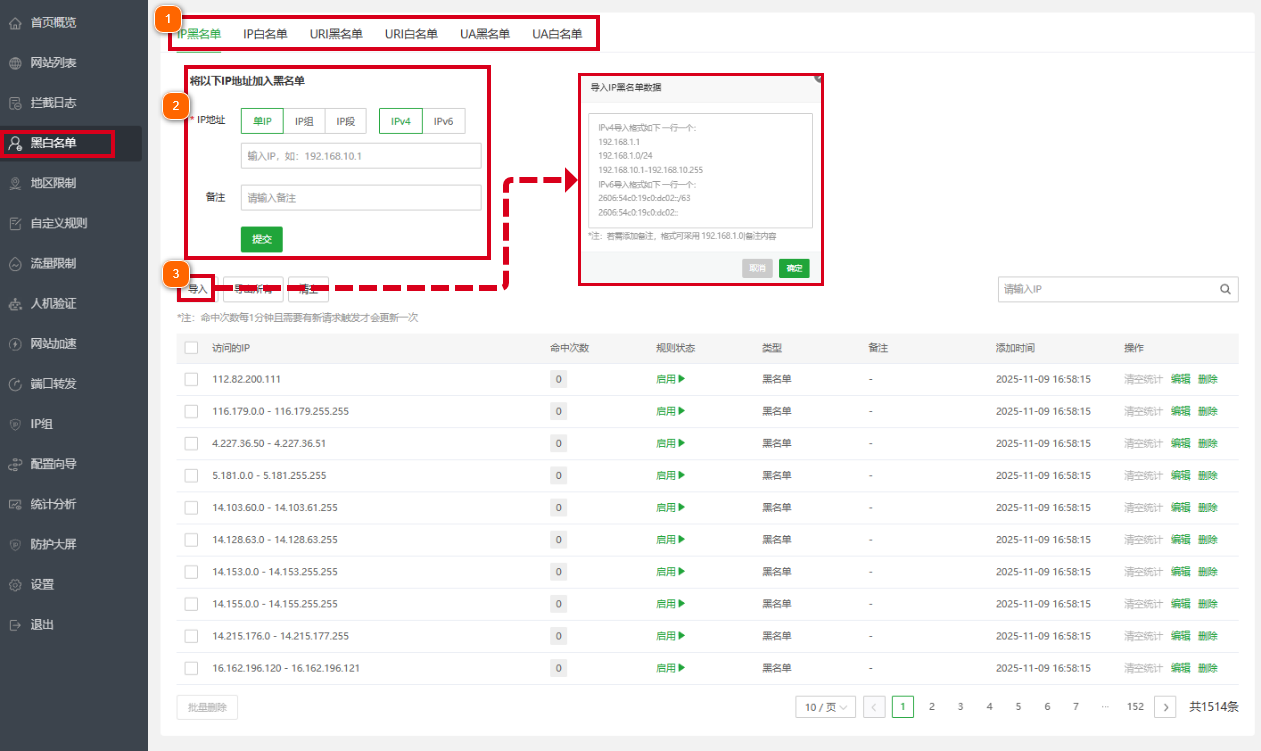Click the 导出所有 export button

[253, 290]
